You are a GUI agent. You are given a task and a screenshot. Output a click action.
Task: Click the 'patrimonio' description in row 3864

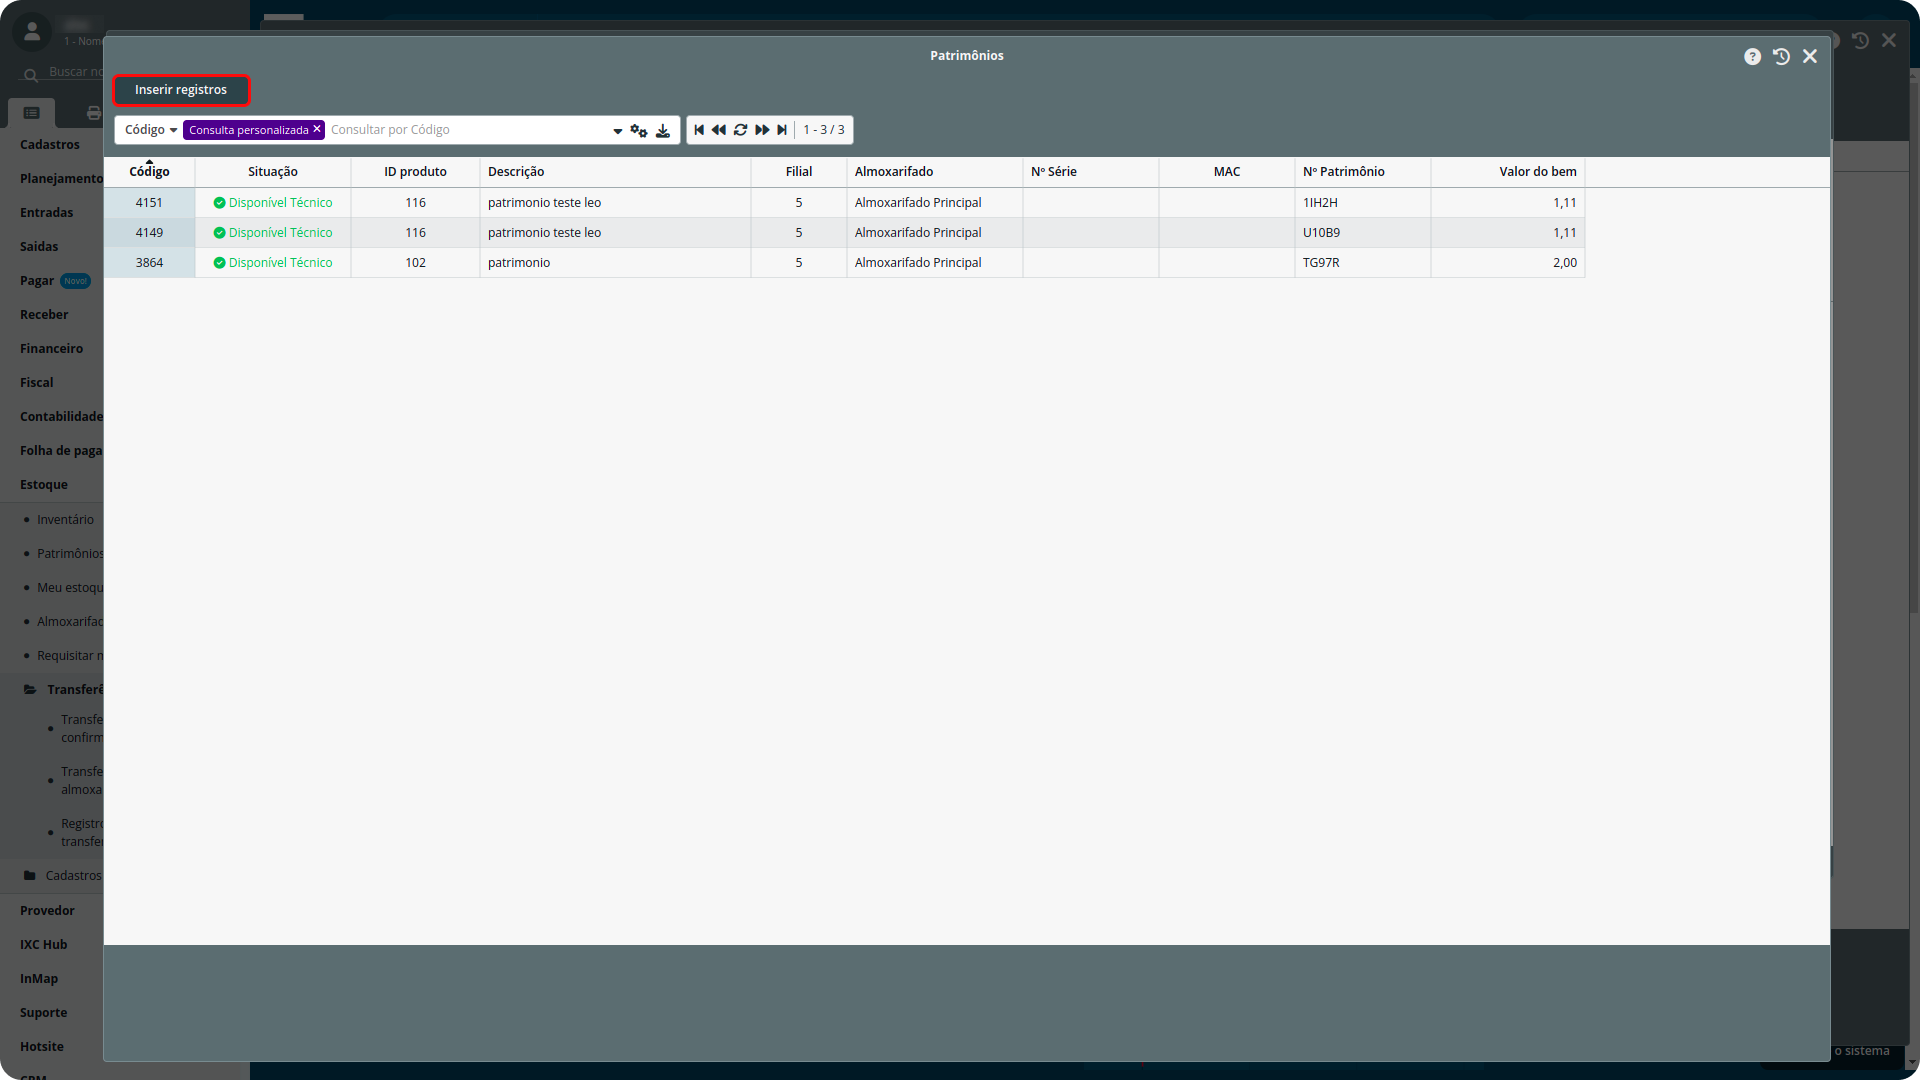(x=519, y=263)
